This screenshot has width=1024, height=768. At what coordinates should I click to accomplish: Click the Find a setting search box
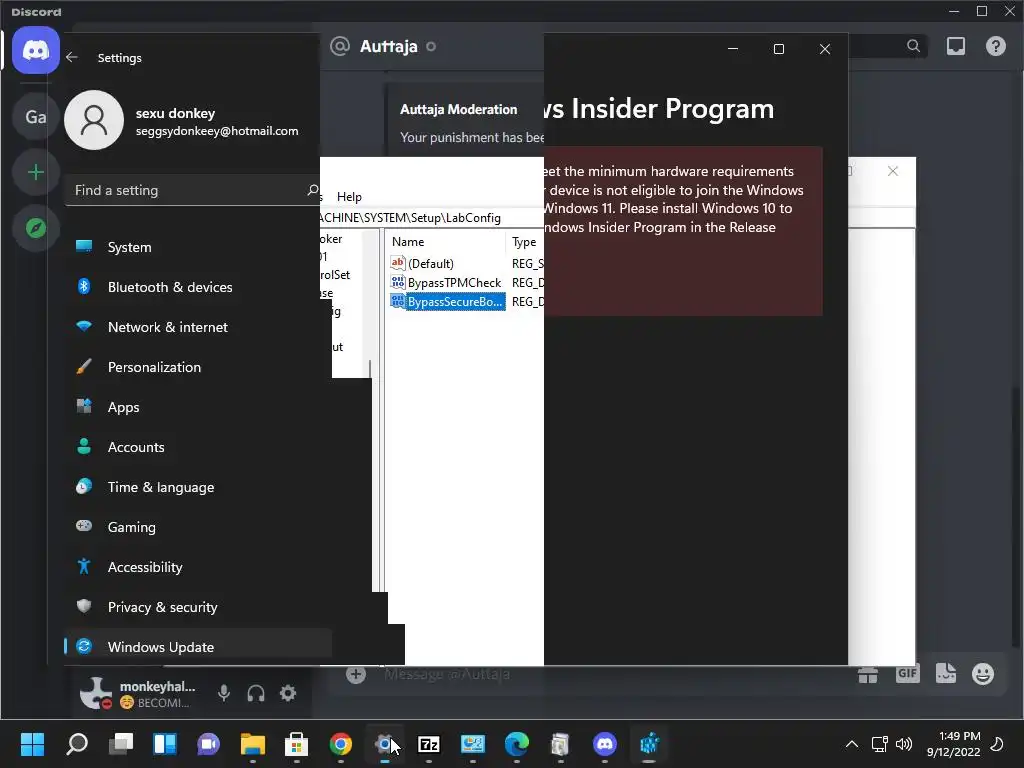click(x=193, y=190)
